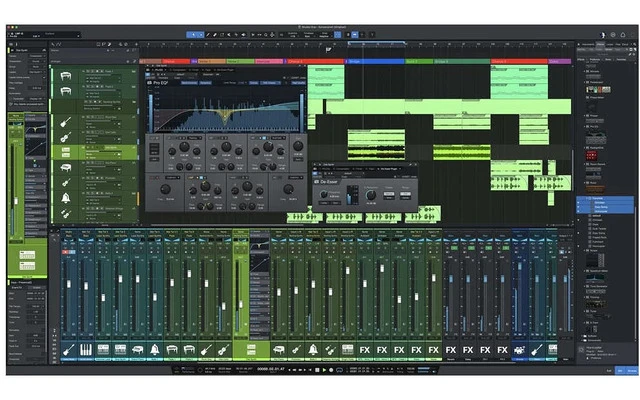Click the drum kit icon in the mixer
Image resolution: width=640 pixels, height=400 pixels.
click(x=519, y=350)
